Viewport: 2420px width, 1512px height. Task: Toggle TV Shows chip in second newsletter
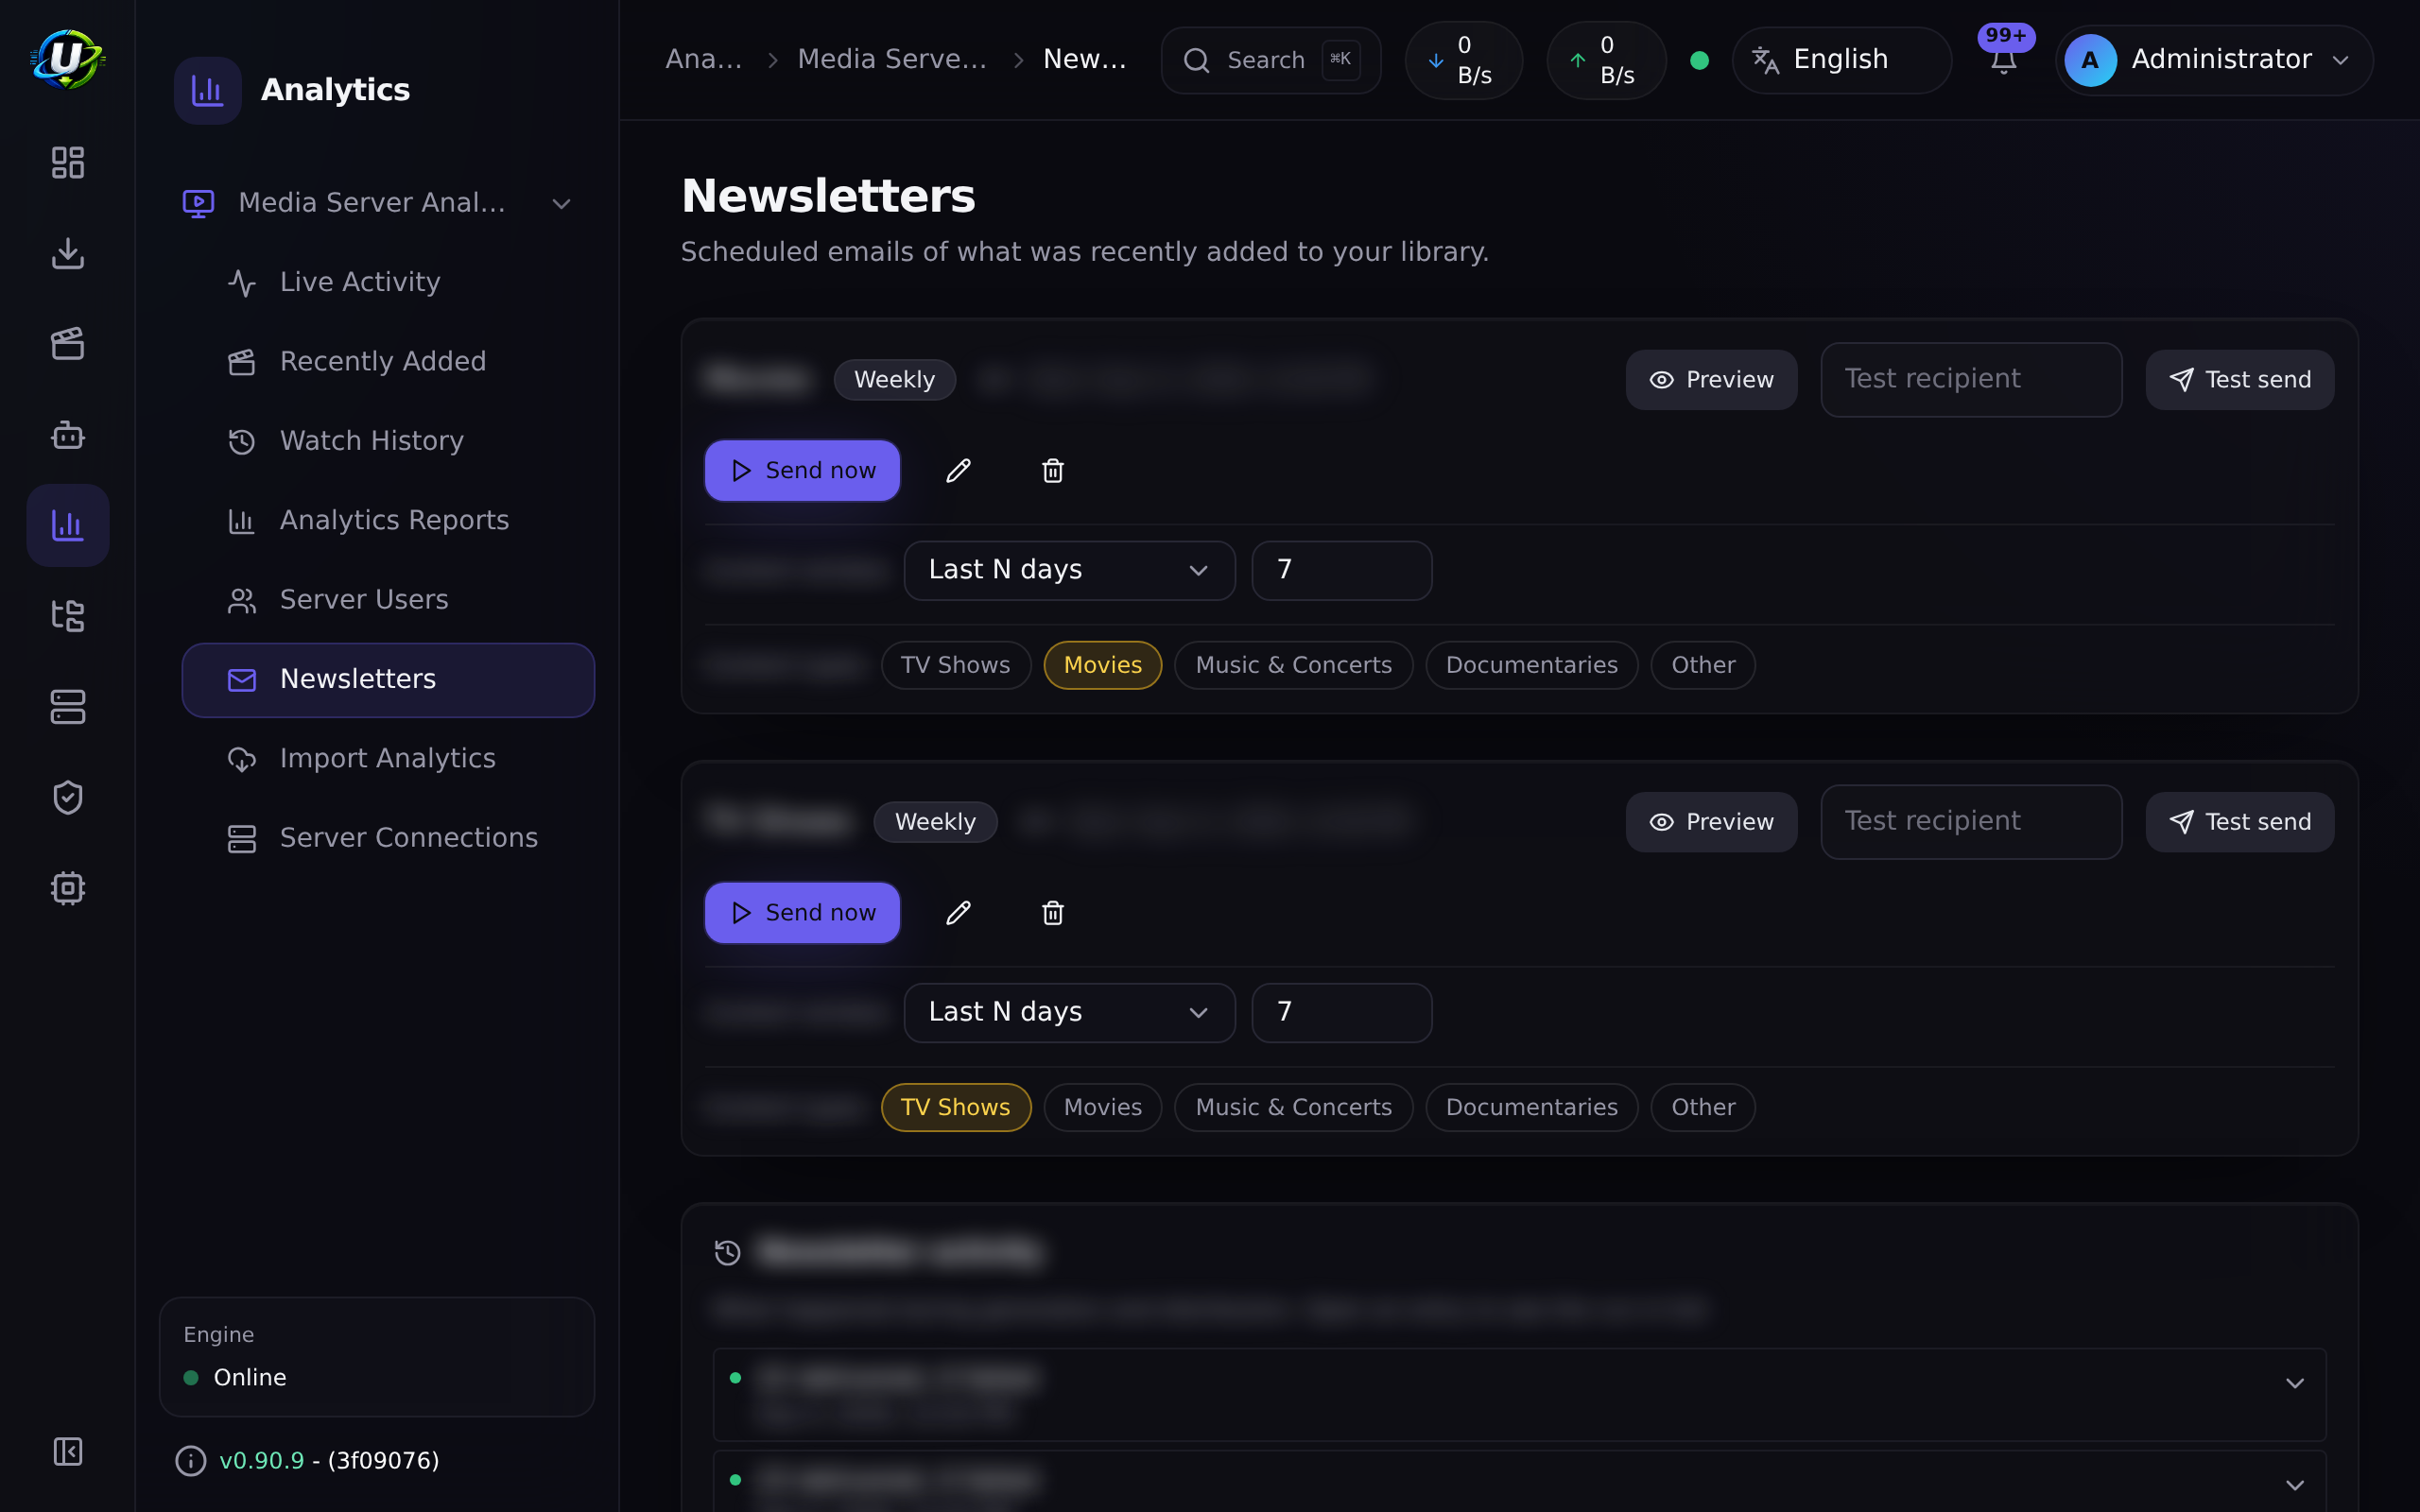coord(955,1107)
